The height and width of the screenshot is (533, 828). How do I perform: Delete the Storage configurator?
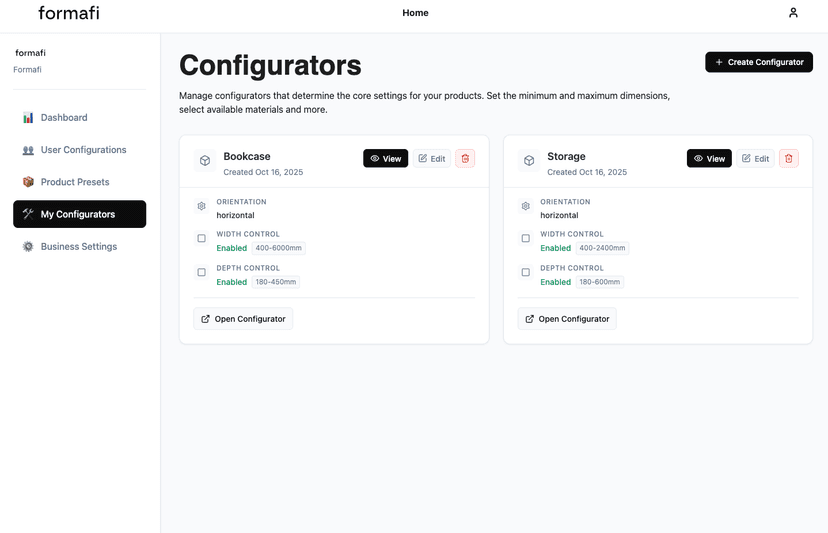point(789,158)
